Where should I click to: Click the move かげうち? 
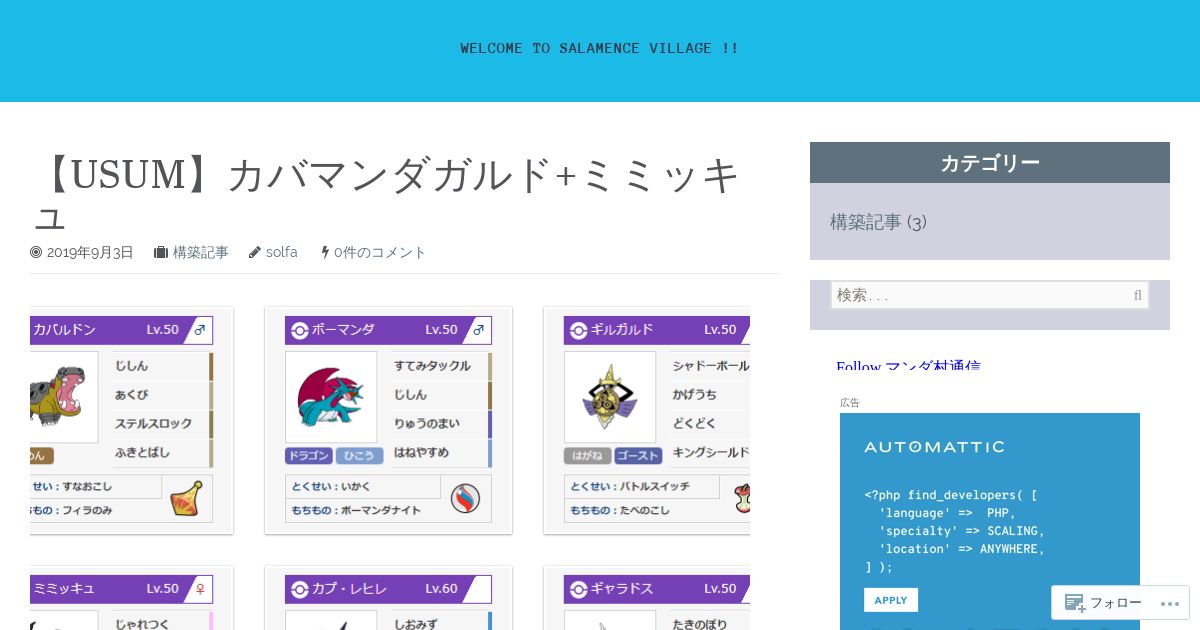[694, 395]
